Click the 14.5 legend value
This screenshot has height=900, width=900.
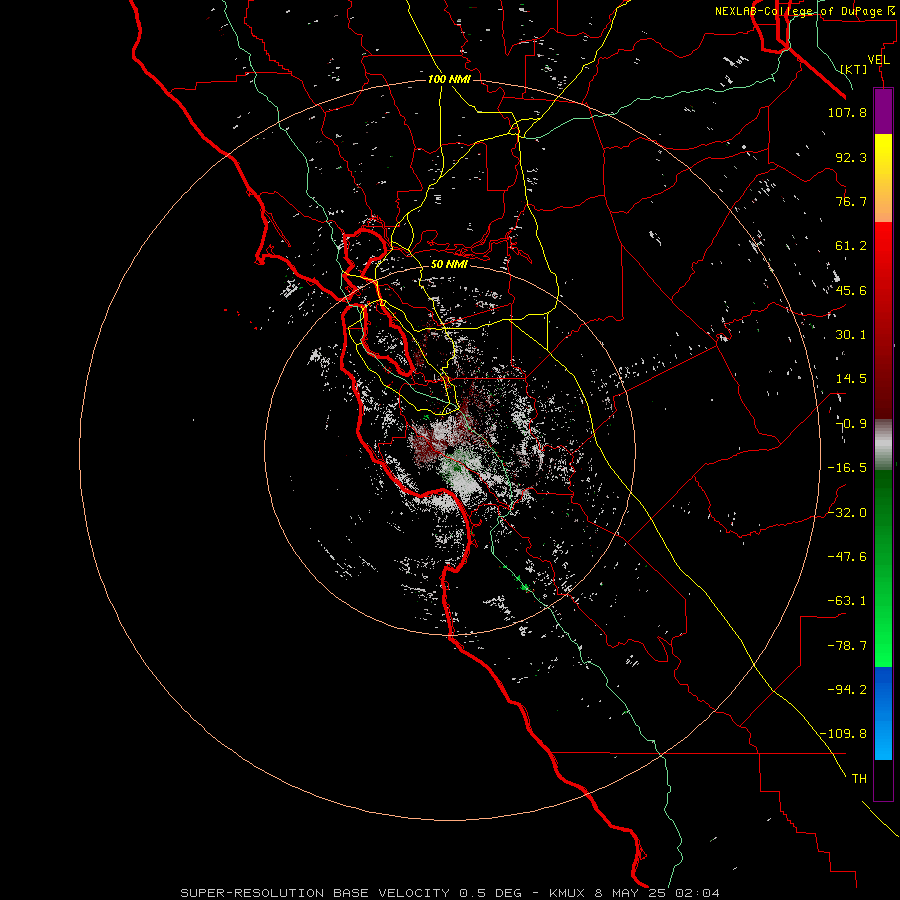point(851,379)
